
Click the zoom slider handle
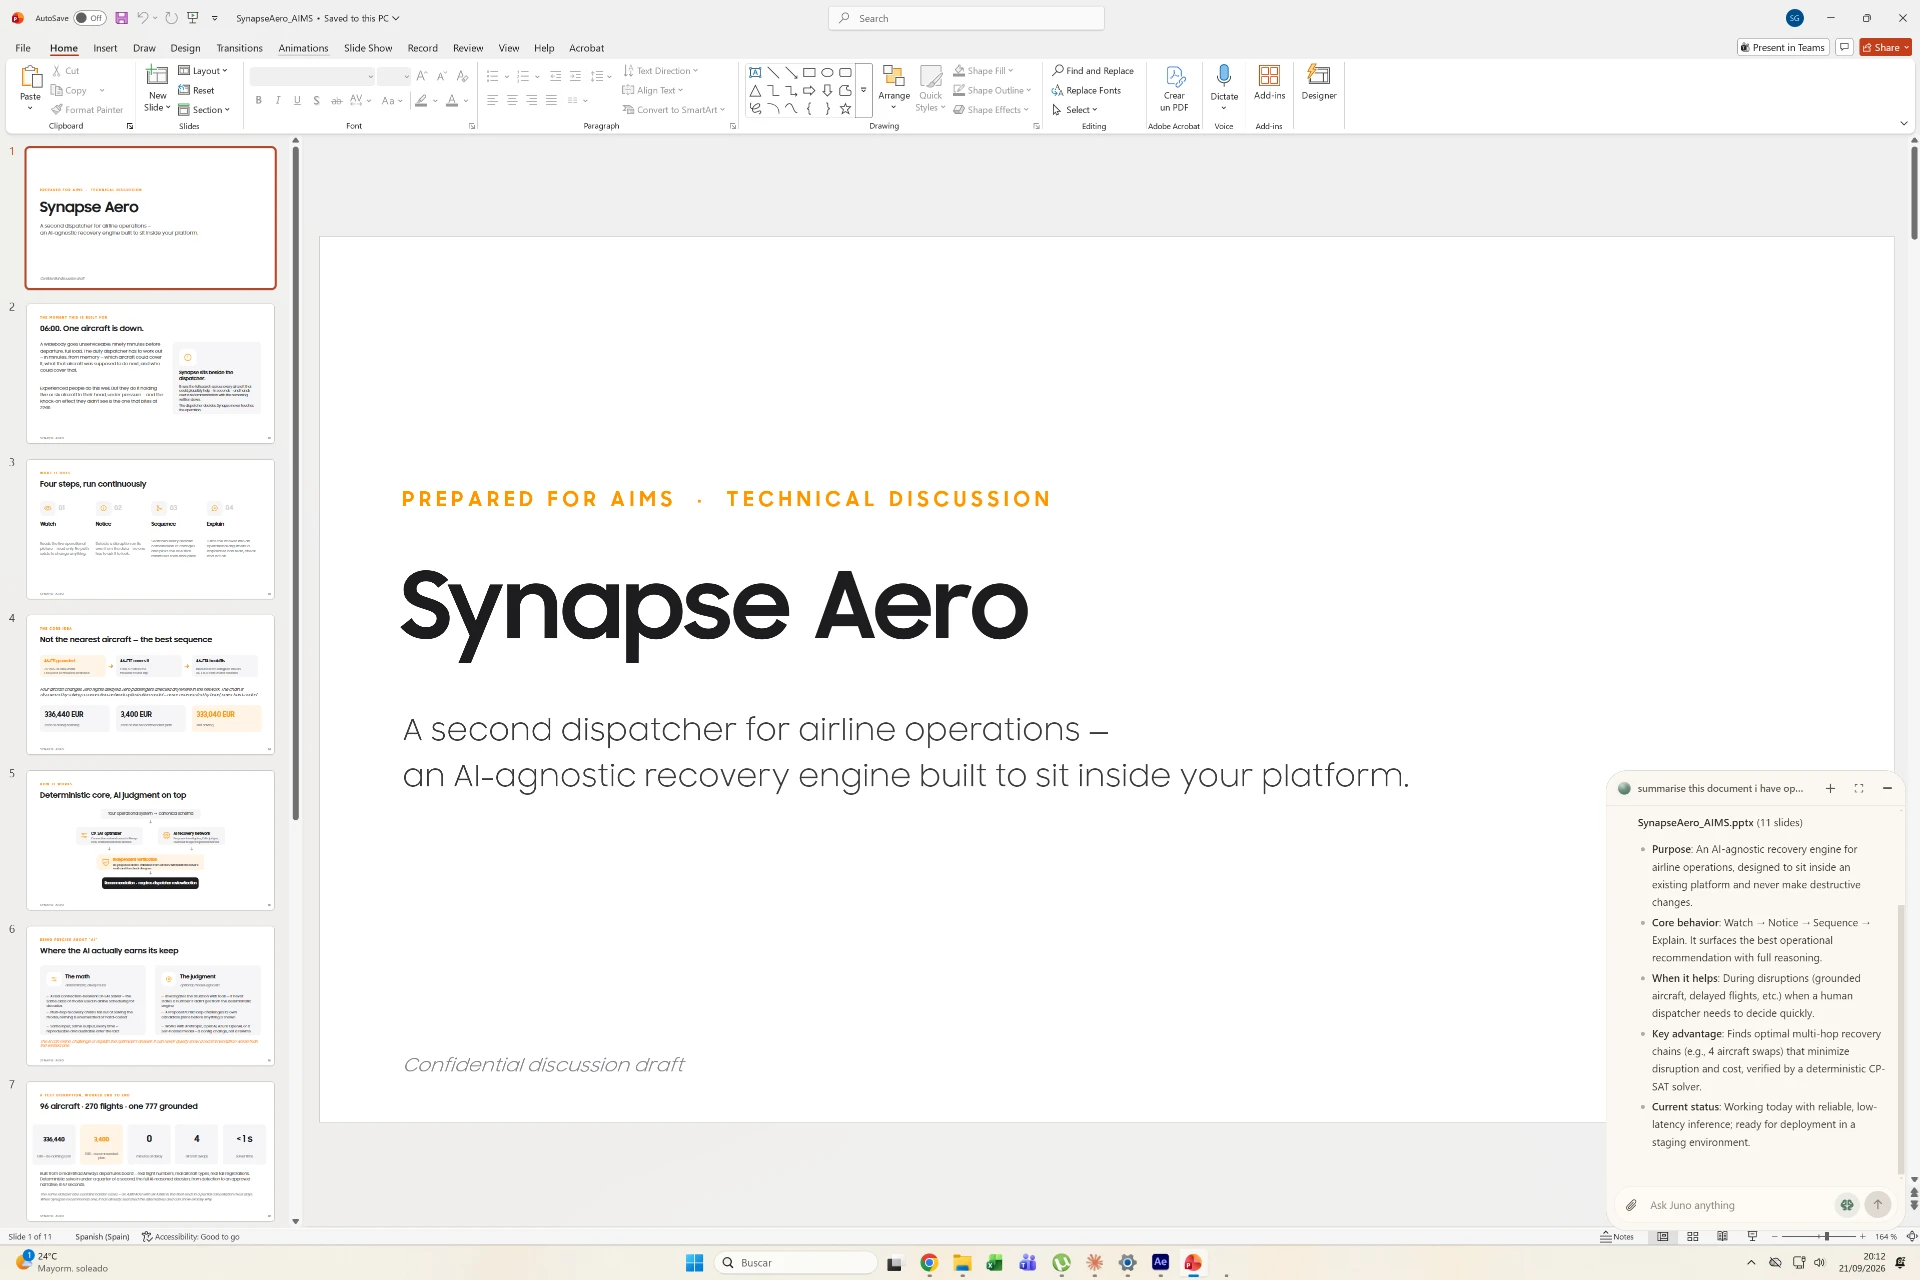tap(1826, 1237)
